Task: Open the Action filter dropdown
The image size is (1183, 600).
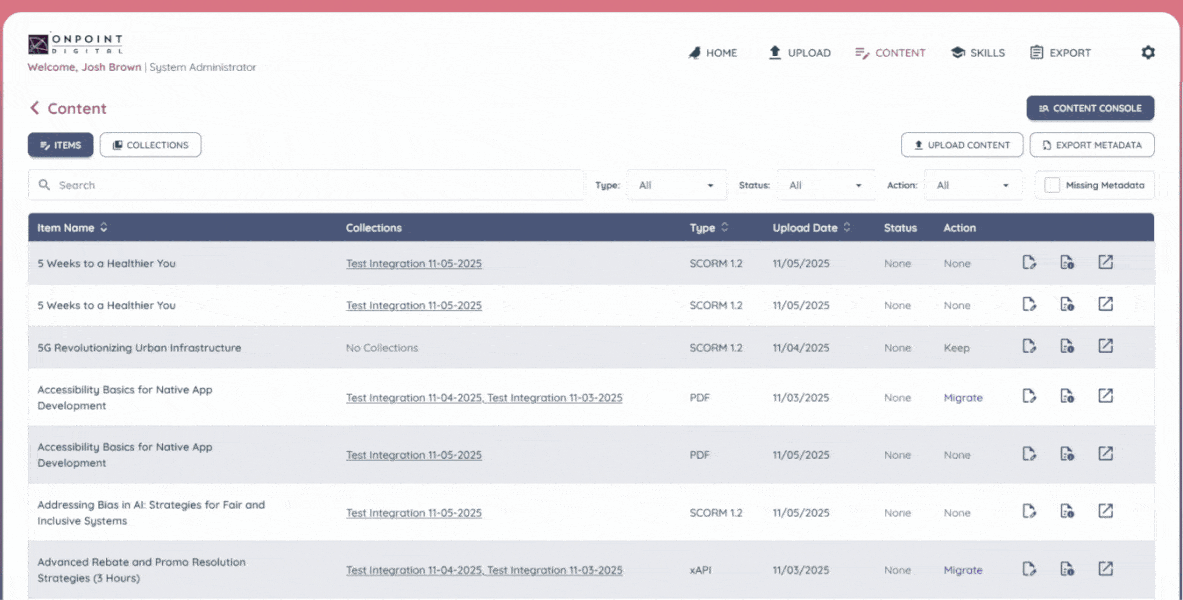Action: click(x=973, y=185)
